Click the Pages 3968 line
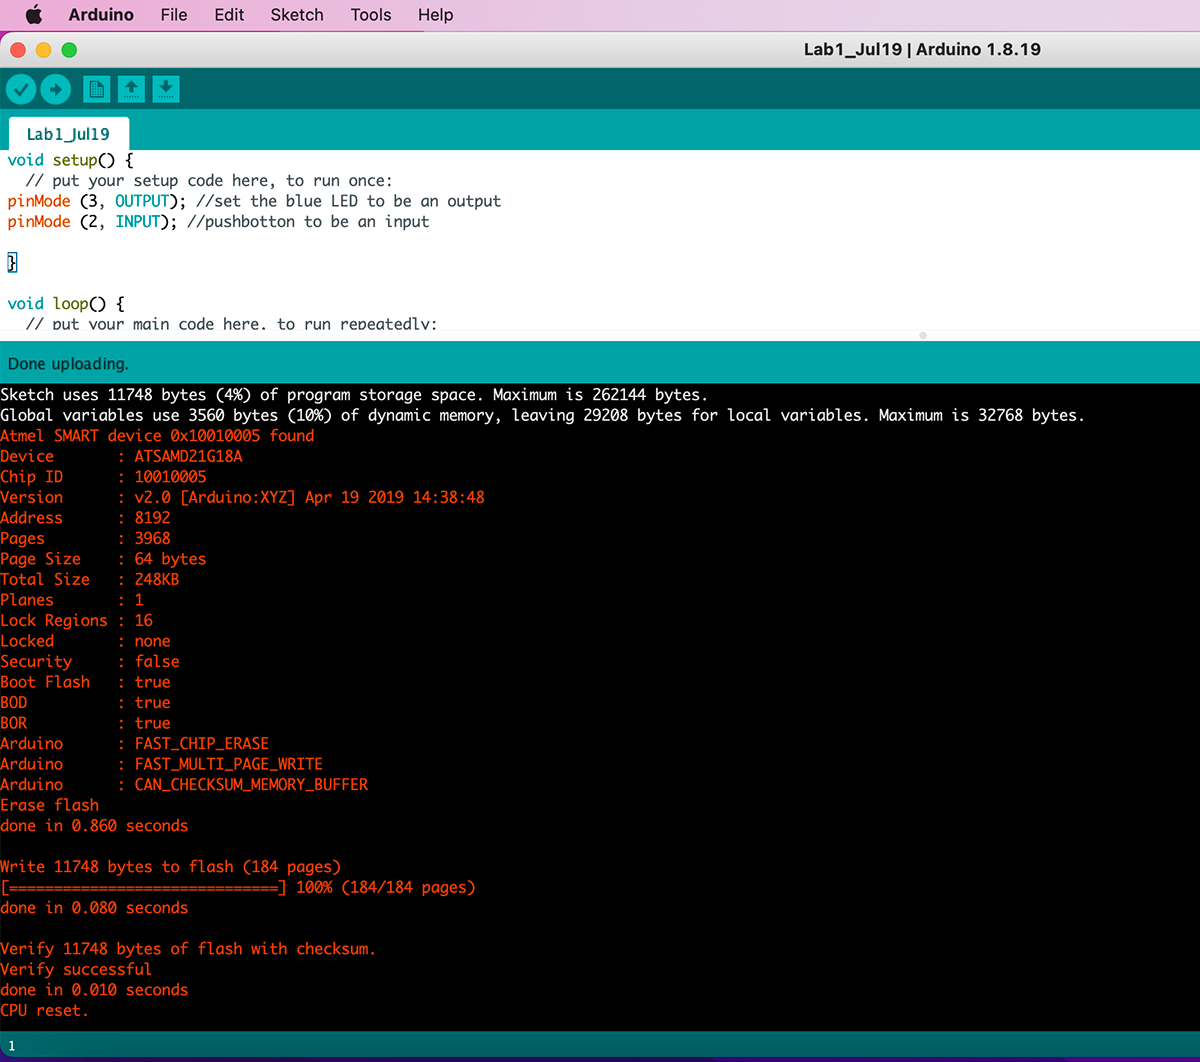This screenshot has height=1062, width=1200. tap(85, 538)
